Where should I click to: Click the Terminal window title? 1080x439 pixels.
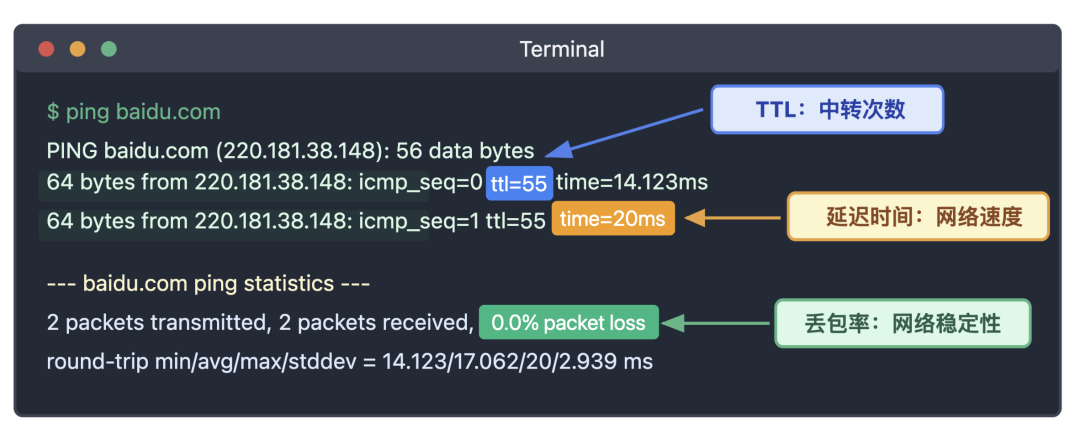click(x=562, y=49)
